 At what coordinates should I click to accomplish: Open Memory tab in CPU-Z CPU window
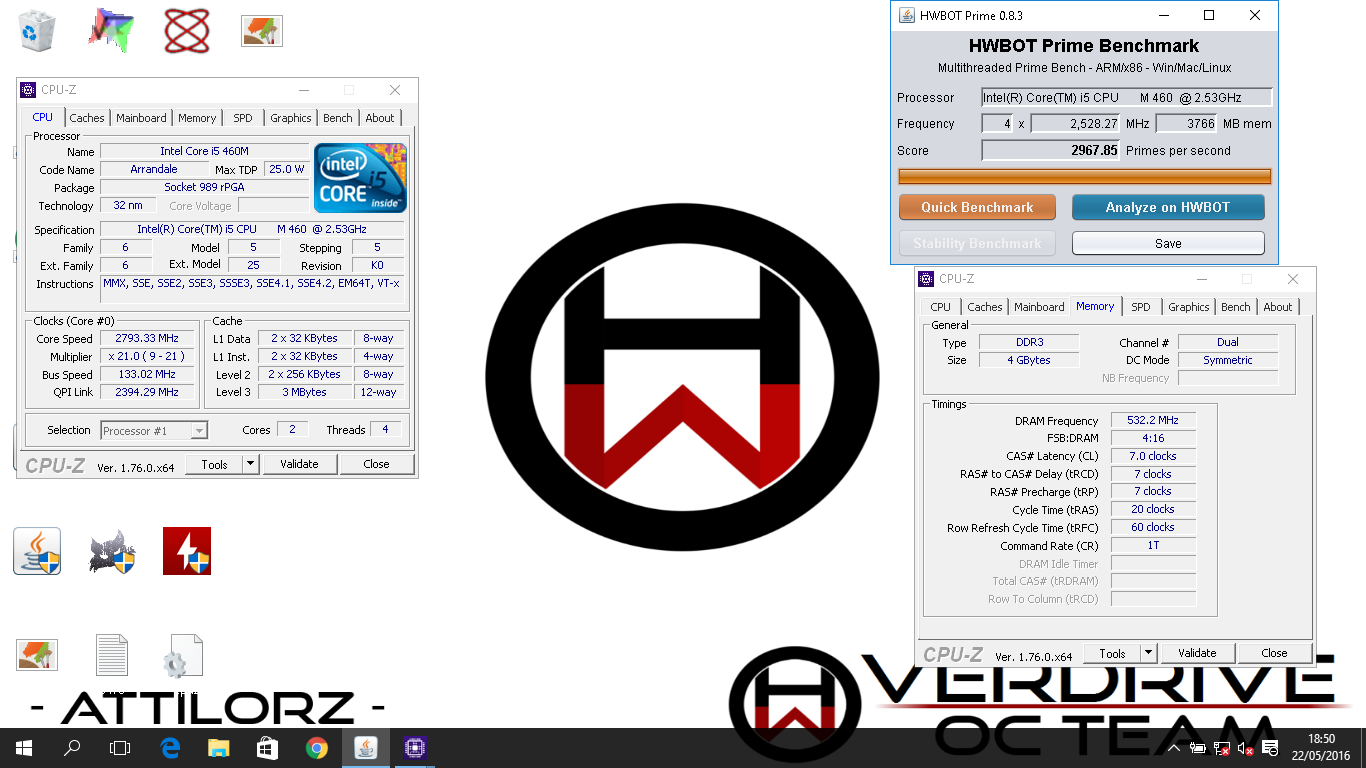197,118
